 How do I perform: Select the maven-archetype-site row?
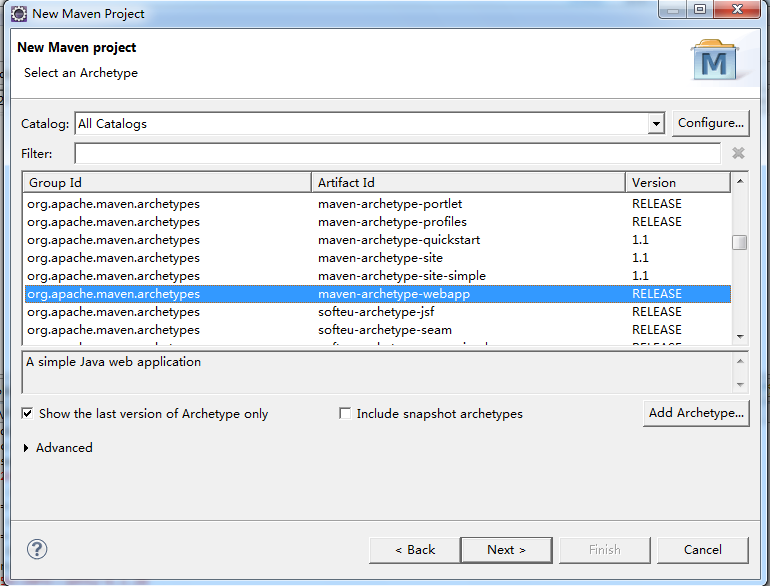378,258
